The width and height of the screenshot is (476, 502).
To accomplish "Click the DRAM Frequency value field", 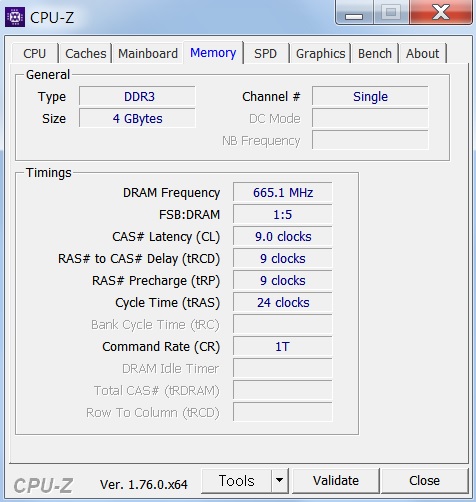I will click(283, 192).
